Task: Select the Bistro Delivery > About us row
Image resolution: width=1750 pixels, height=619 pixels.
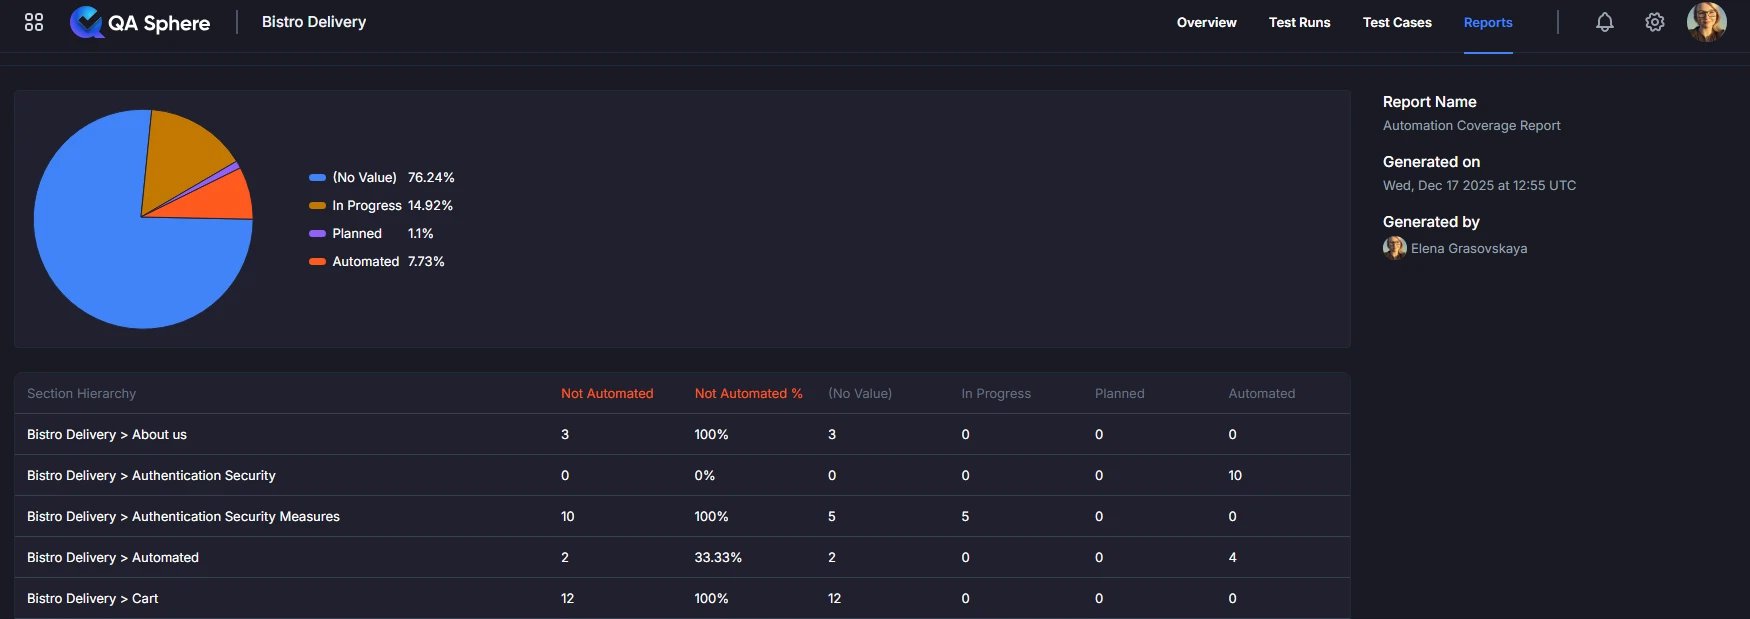Action: 682,434
